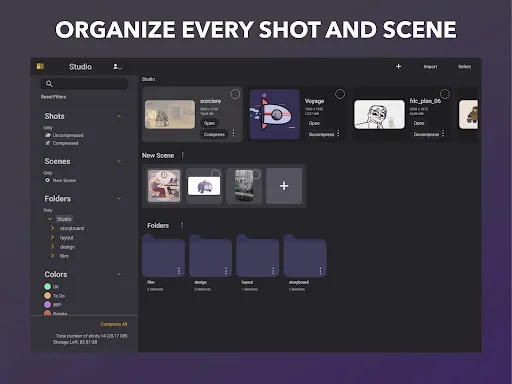The height and width of the screenshot is (384, 512).
Task: Select Studio in the folder tree
Action: tap(64, 219)
